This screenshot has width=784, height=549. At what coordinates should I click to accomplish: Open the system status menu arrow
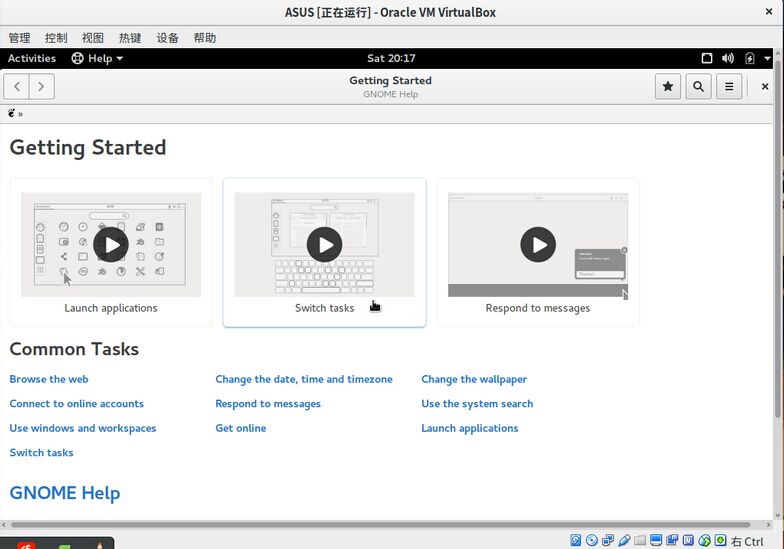click(x=768, y=58)
